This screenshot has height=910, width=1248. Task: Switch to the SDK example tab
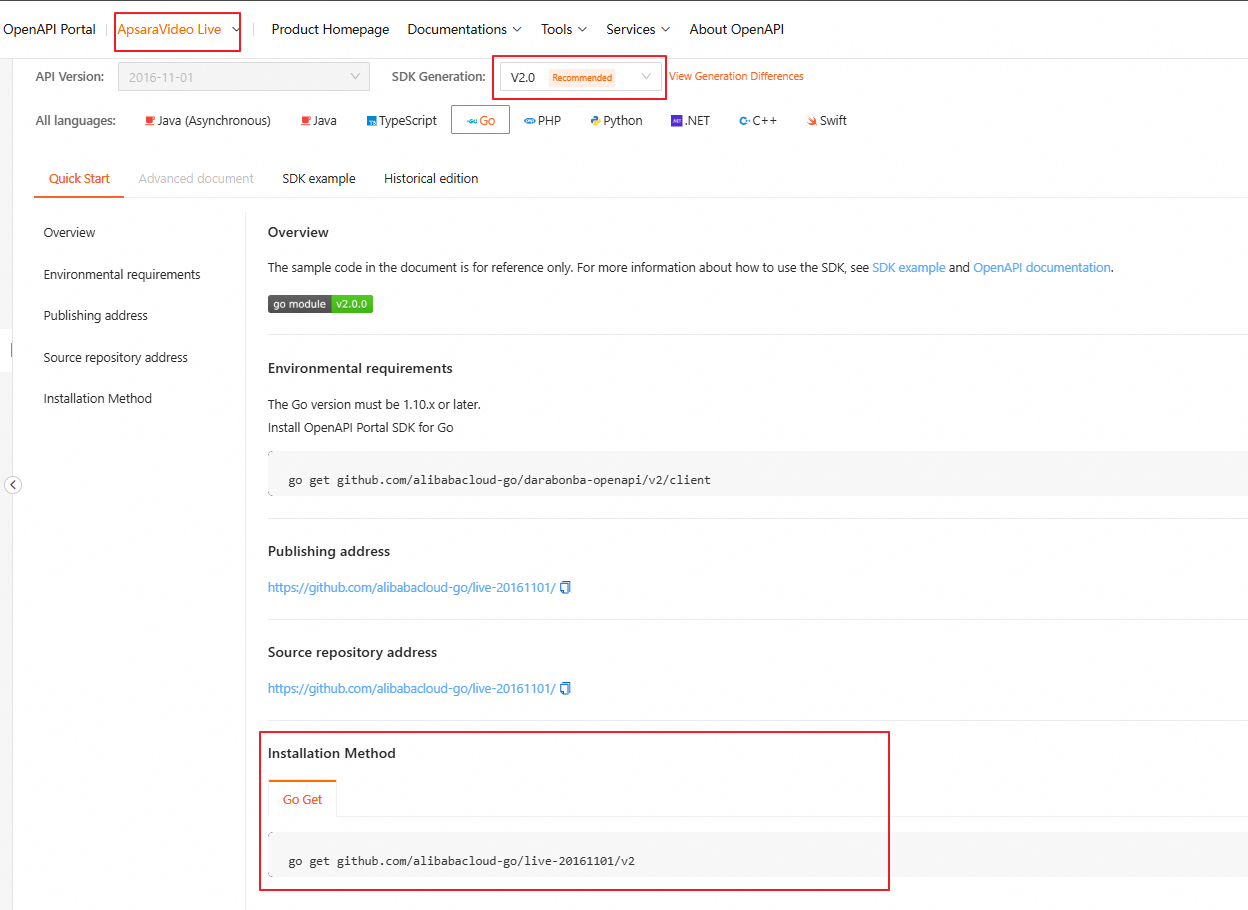319,178
